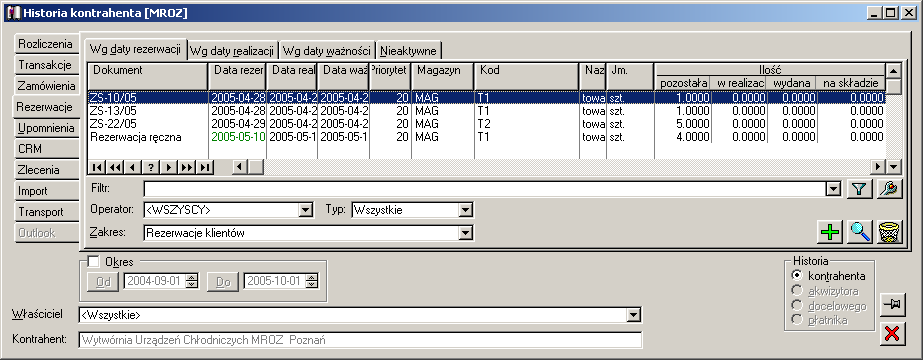Viewport: 923px width, 360px height.
Task: Select the Rezerwacja ręczna row
Action: point(486,137)
